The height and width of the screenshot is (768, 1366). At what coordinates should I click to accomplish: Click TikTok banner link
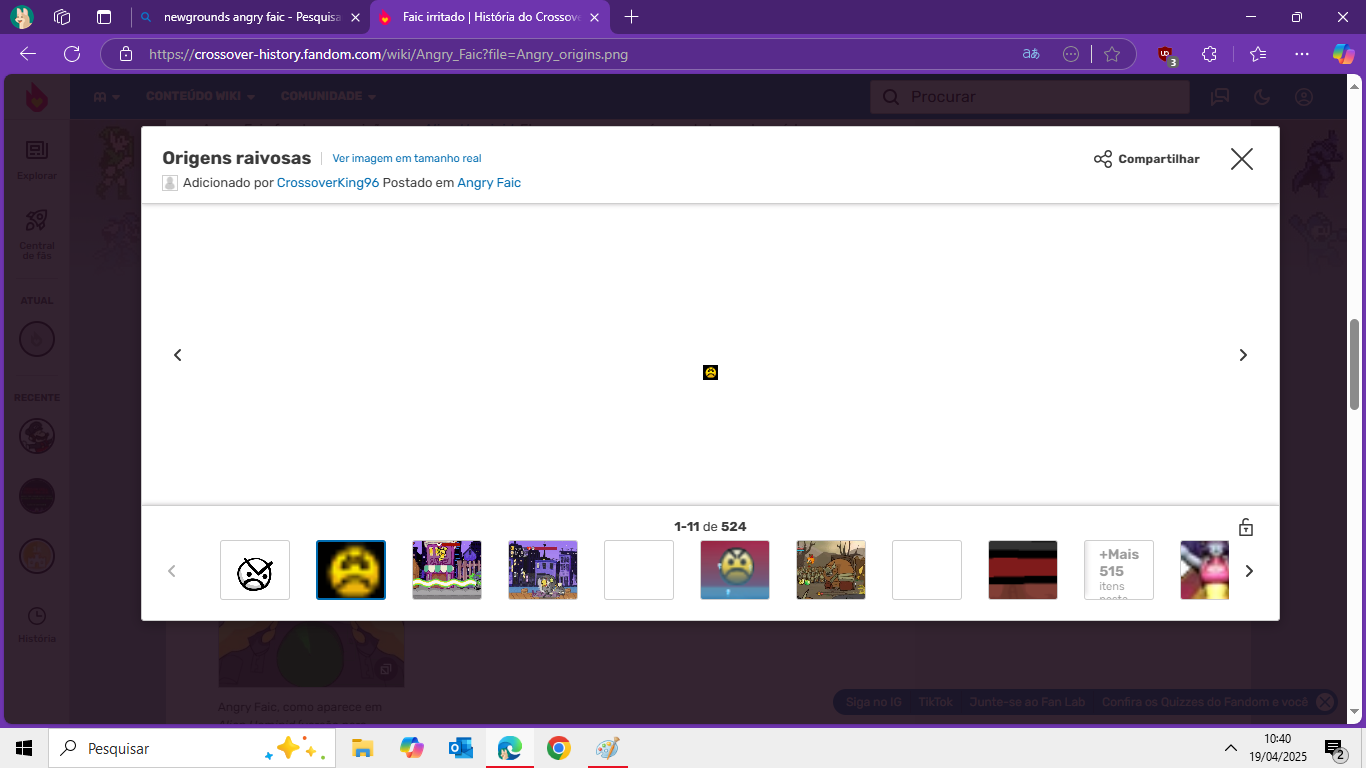pos(935,702)
